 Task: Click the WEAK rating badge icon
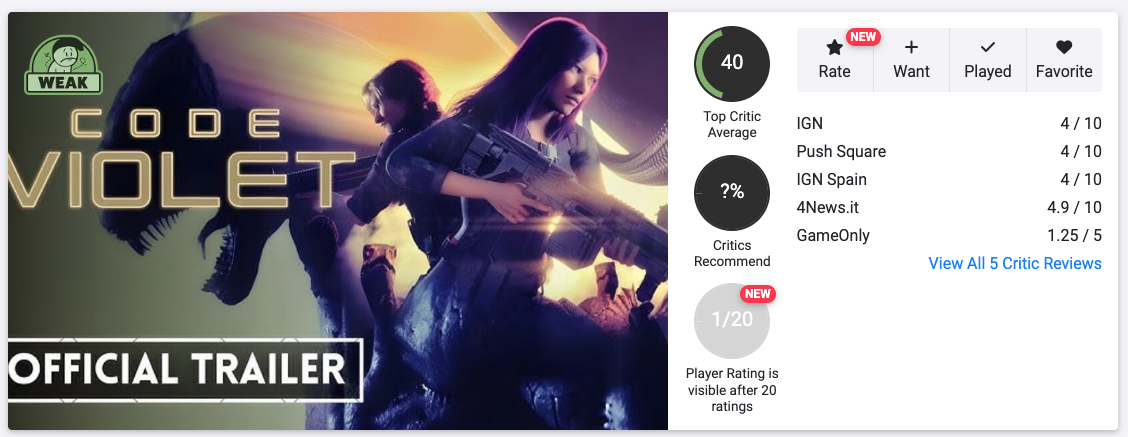(x=64, y=66)
